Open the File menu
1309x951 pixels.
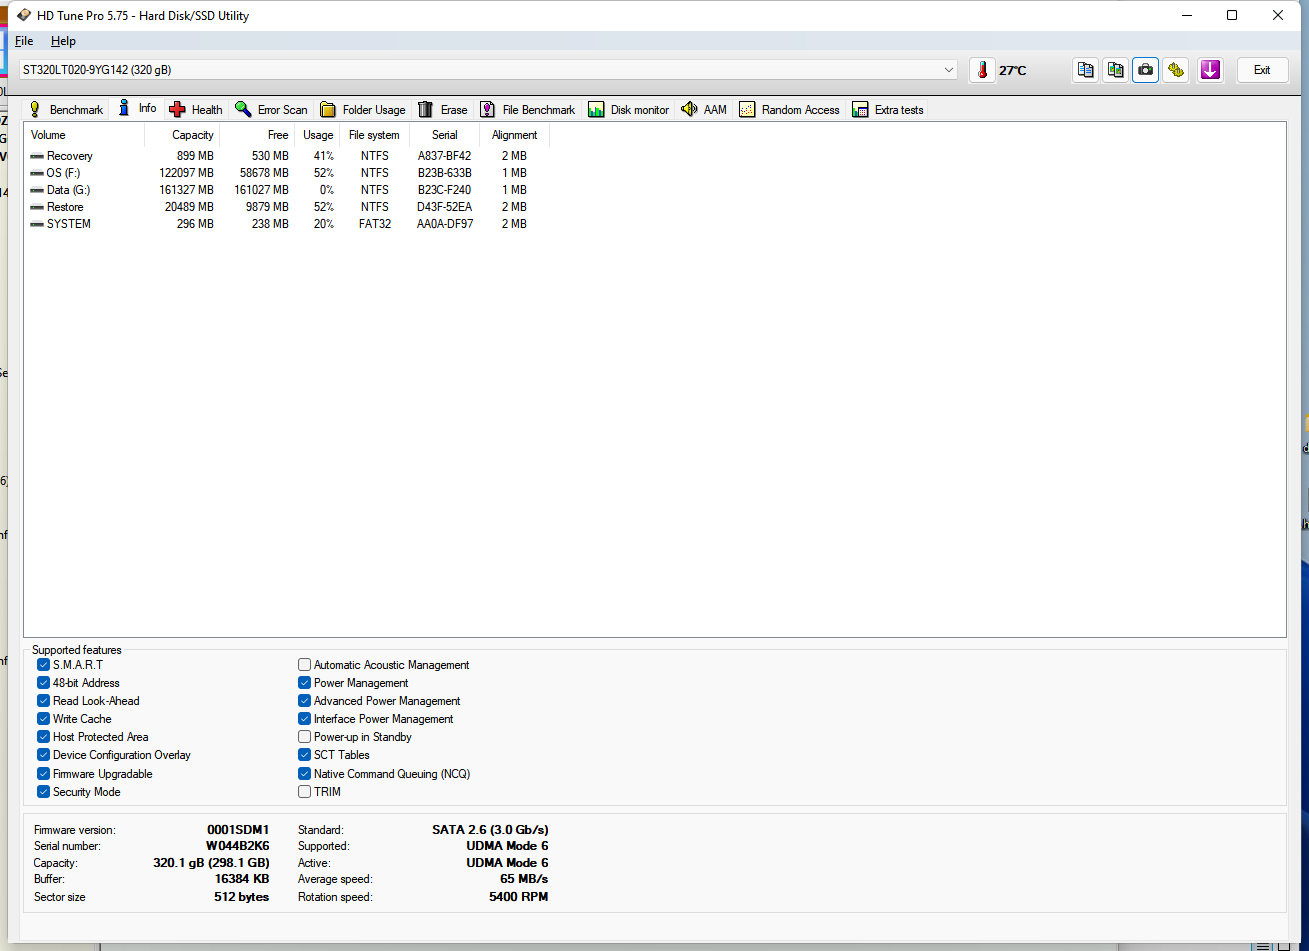24,41
